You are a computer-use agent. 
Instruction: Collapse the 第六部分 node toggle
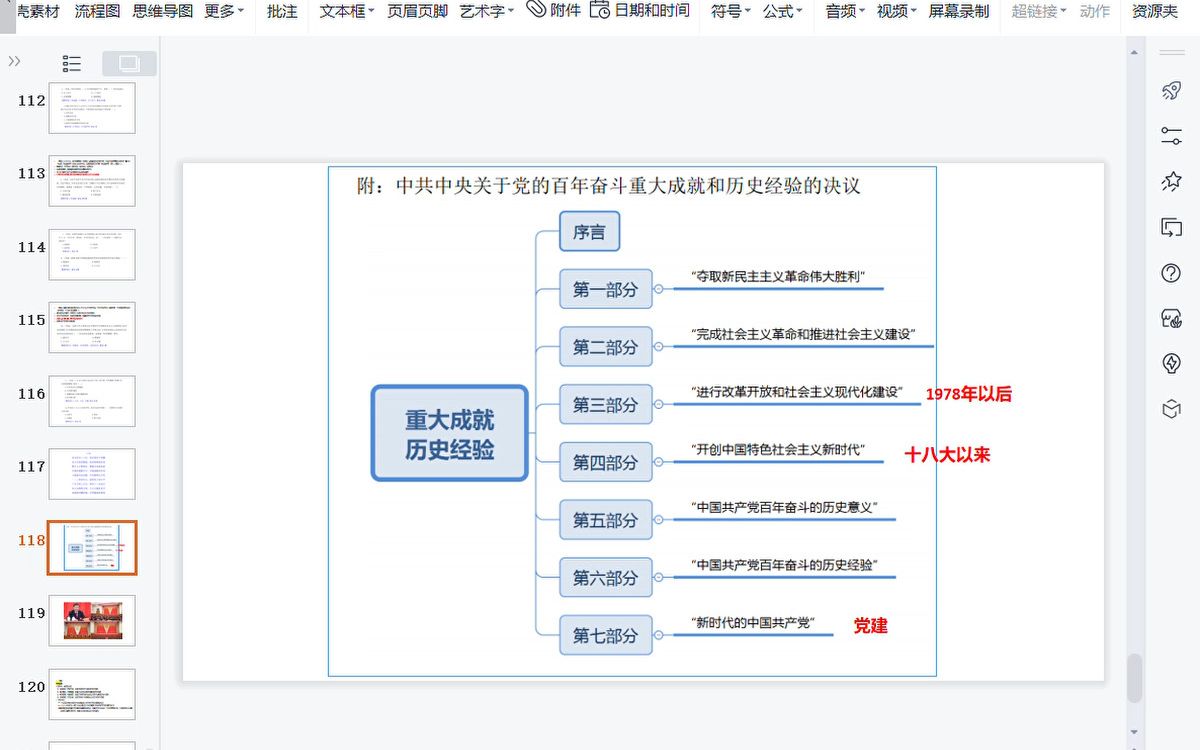(659, 577)
